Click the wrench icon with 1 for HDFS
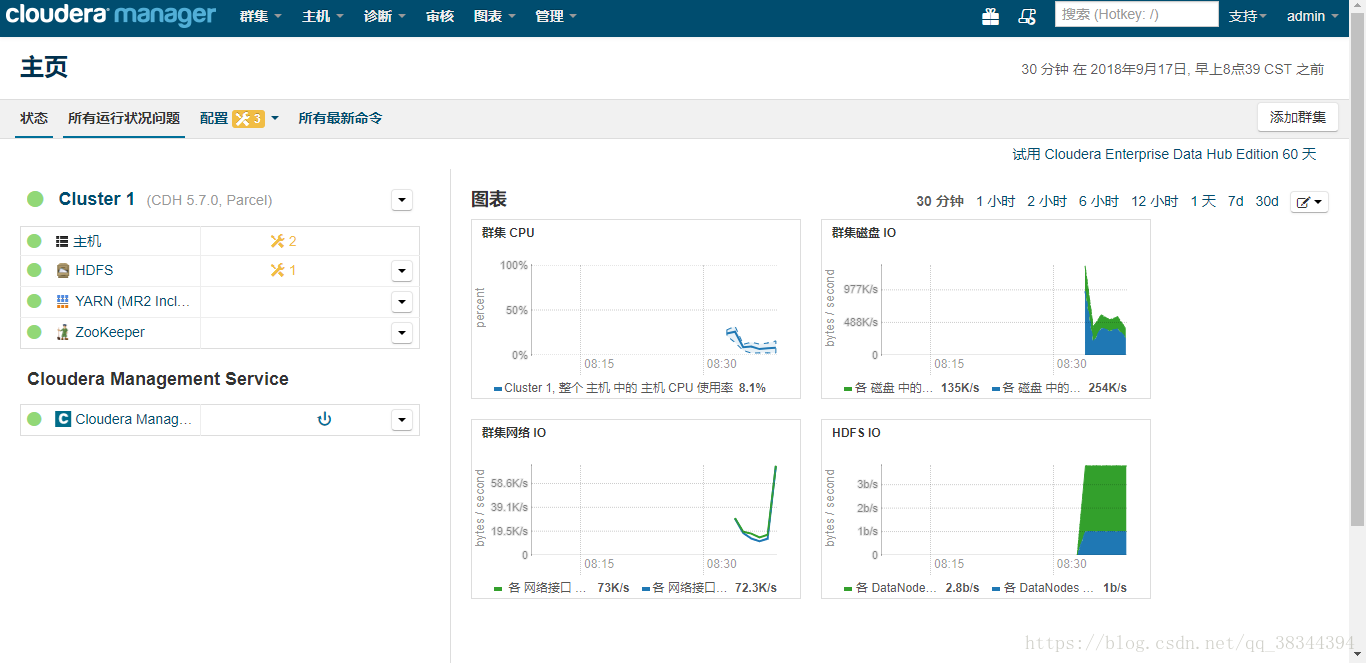The image size is (1366, 663). pos(283,270)
